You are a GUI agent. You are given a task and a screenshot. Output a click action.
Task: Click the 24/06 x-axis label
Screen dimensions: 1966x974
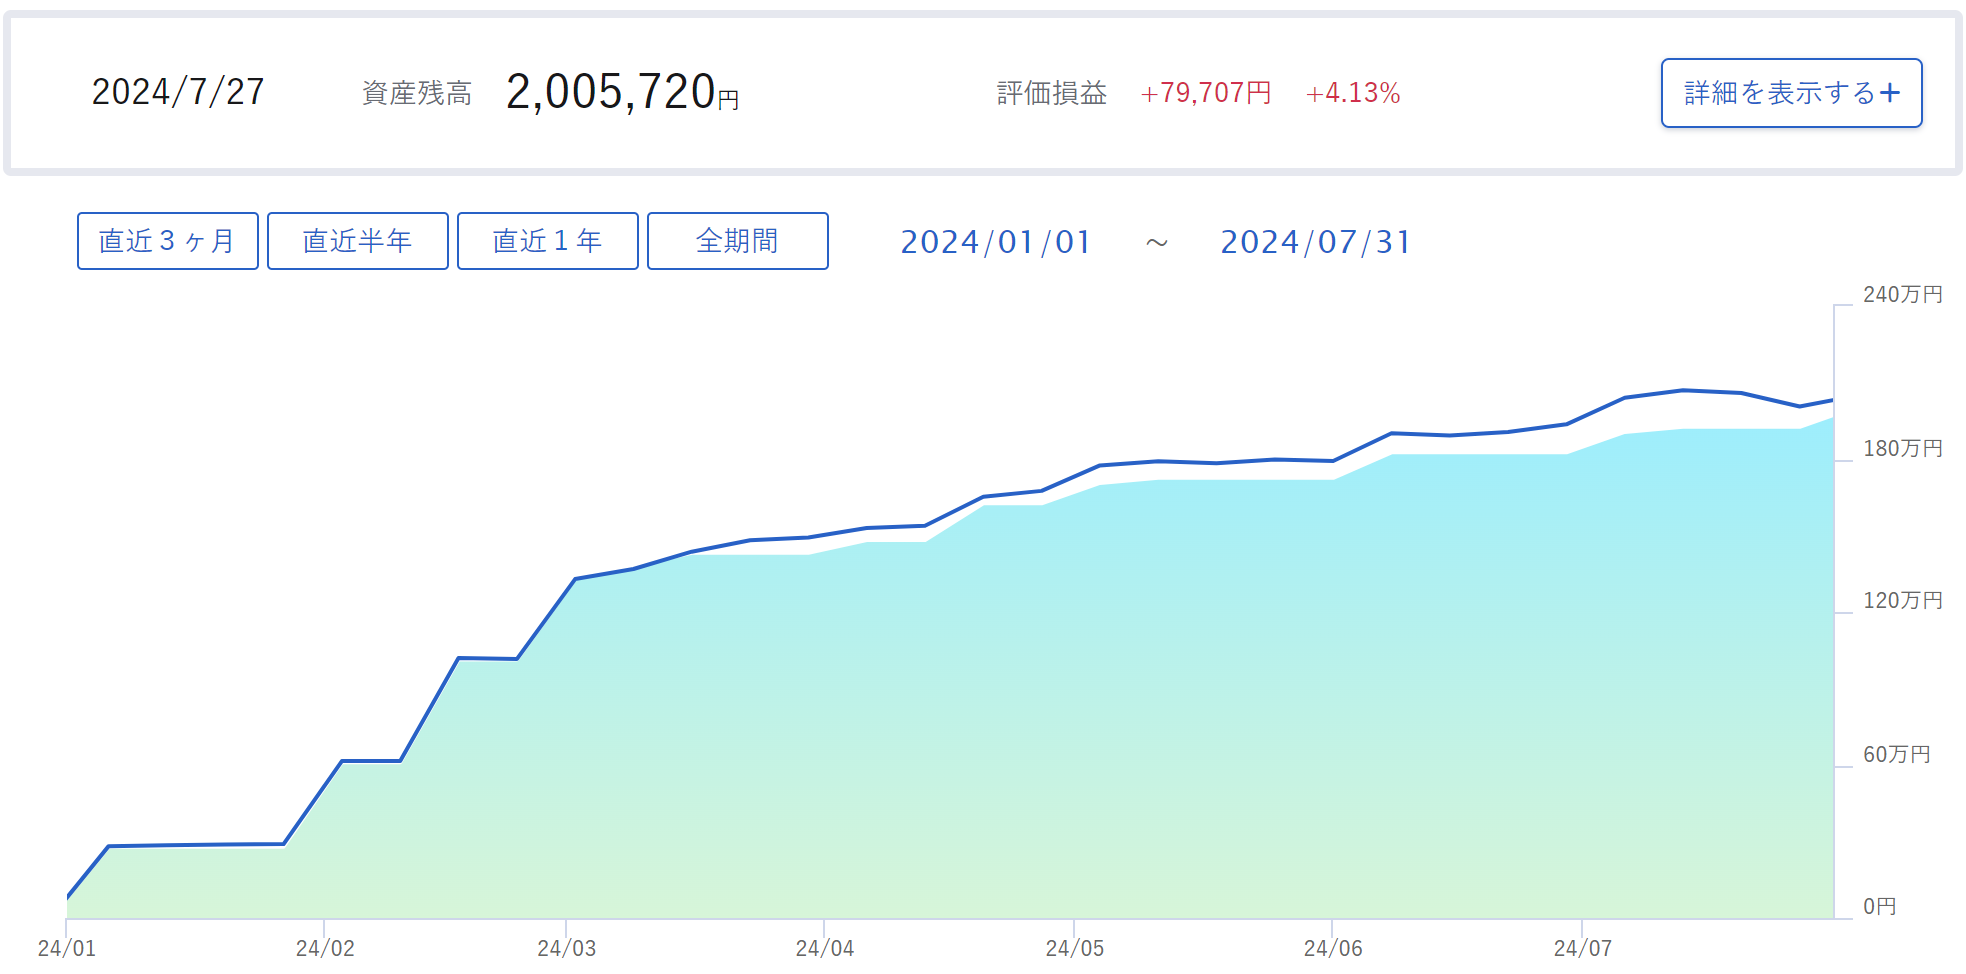point(1333,948)
